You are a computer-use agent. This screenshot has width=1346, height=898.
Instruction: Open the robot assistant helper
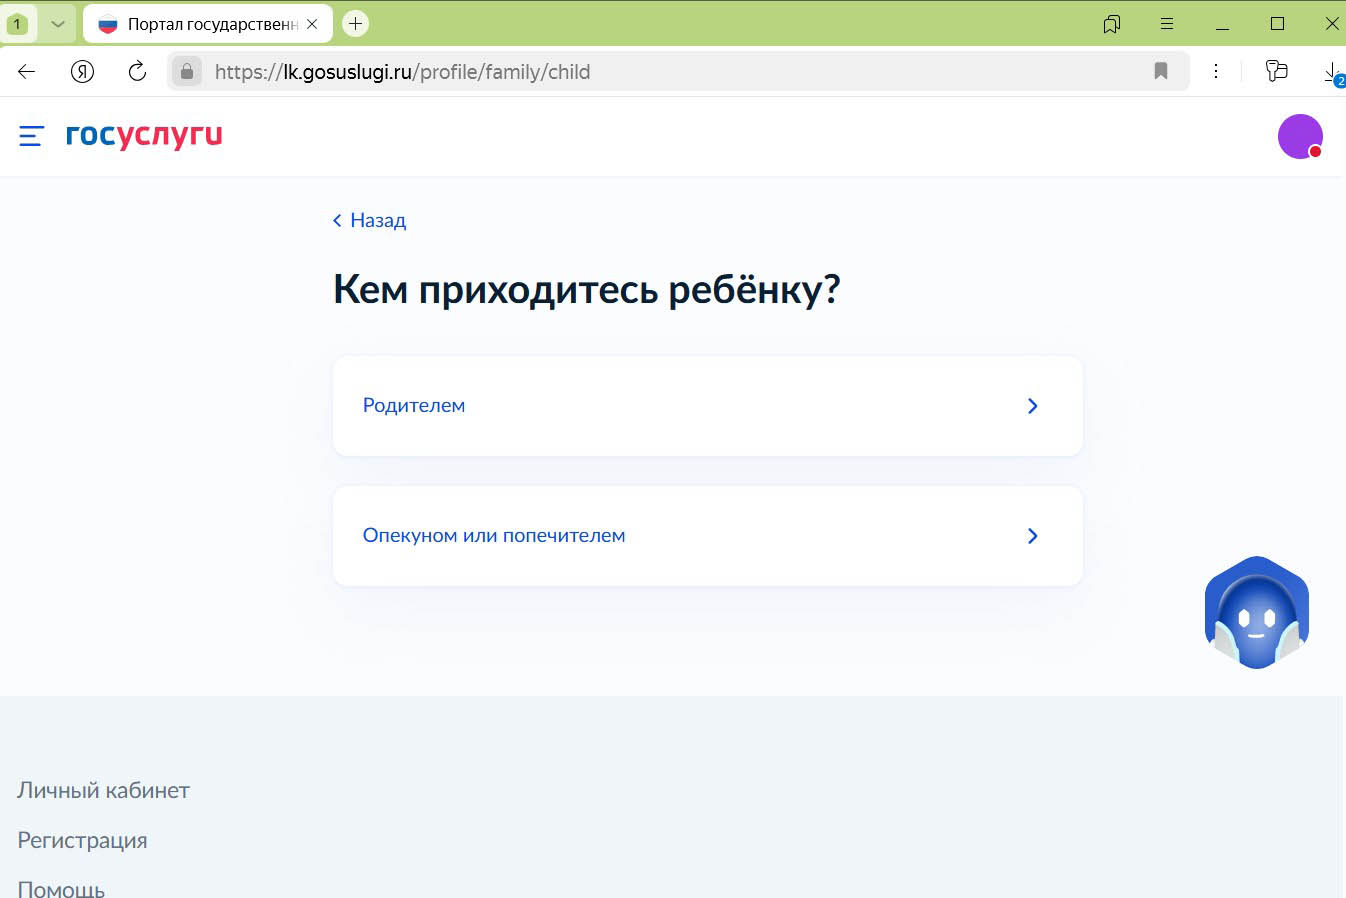point(1256,611)
